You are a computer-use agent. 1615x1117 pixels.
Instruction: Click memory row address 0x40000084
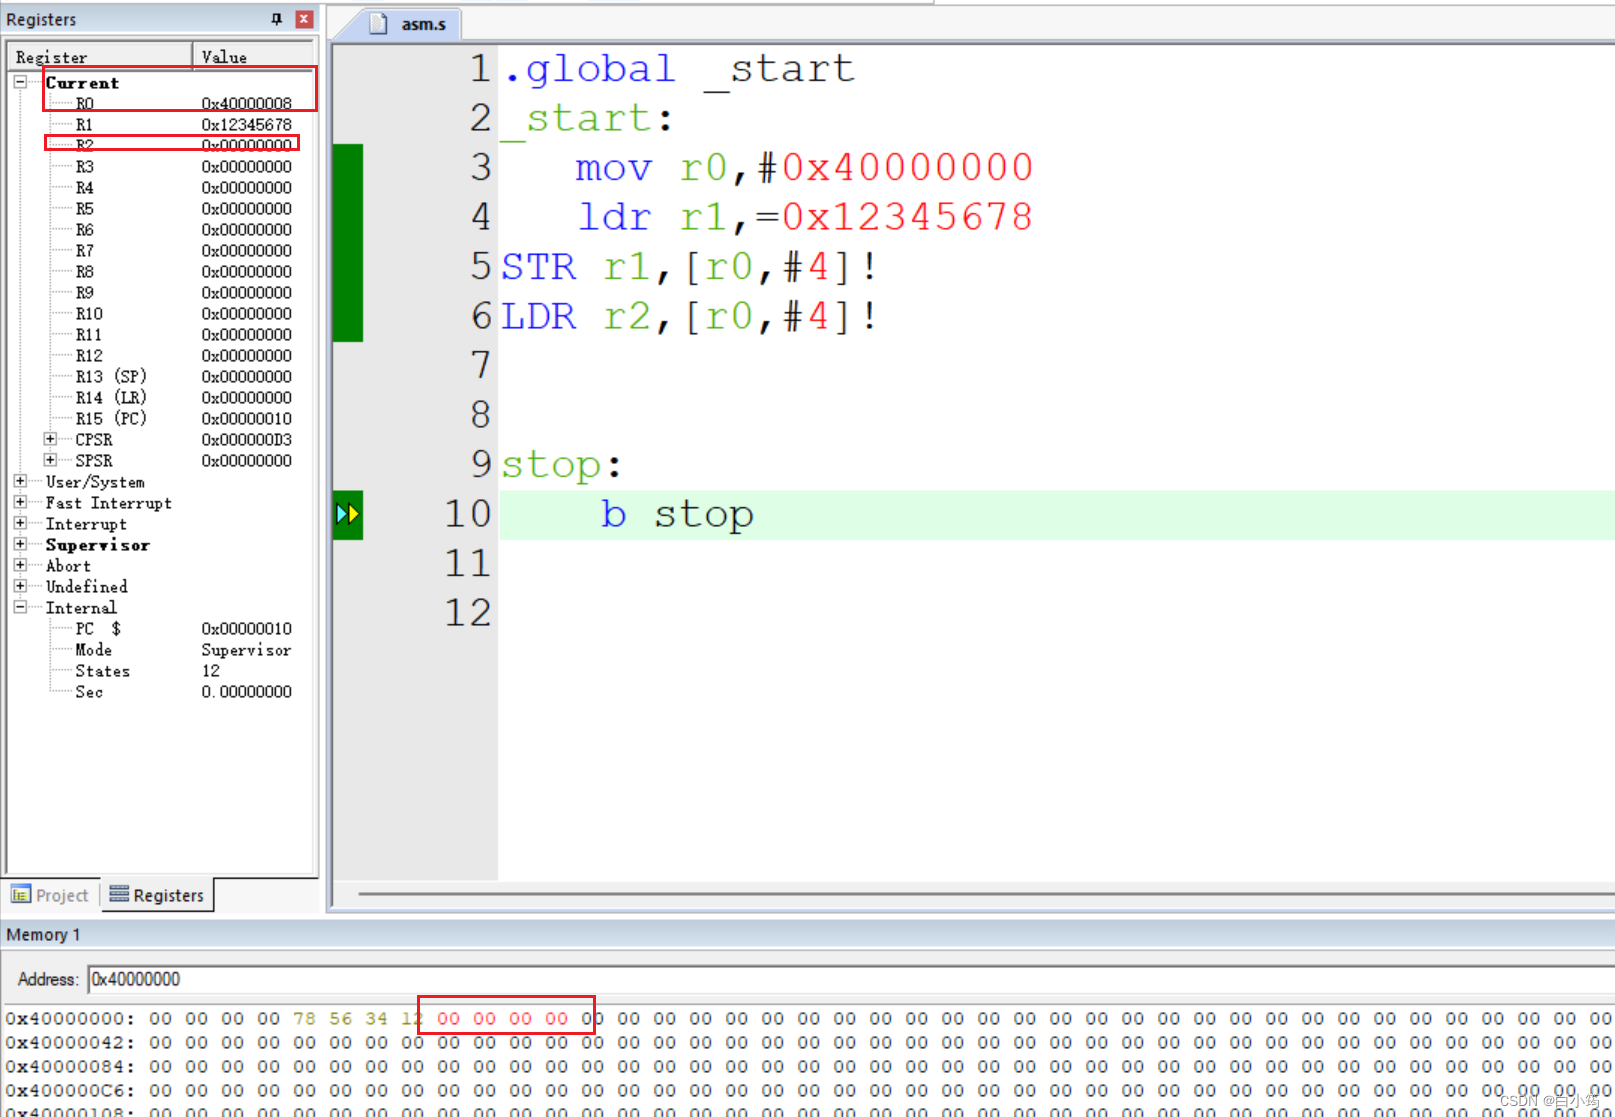pyautogui.click(x=70, y=1067)
